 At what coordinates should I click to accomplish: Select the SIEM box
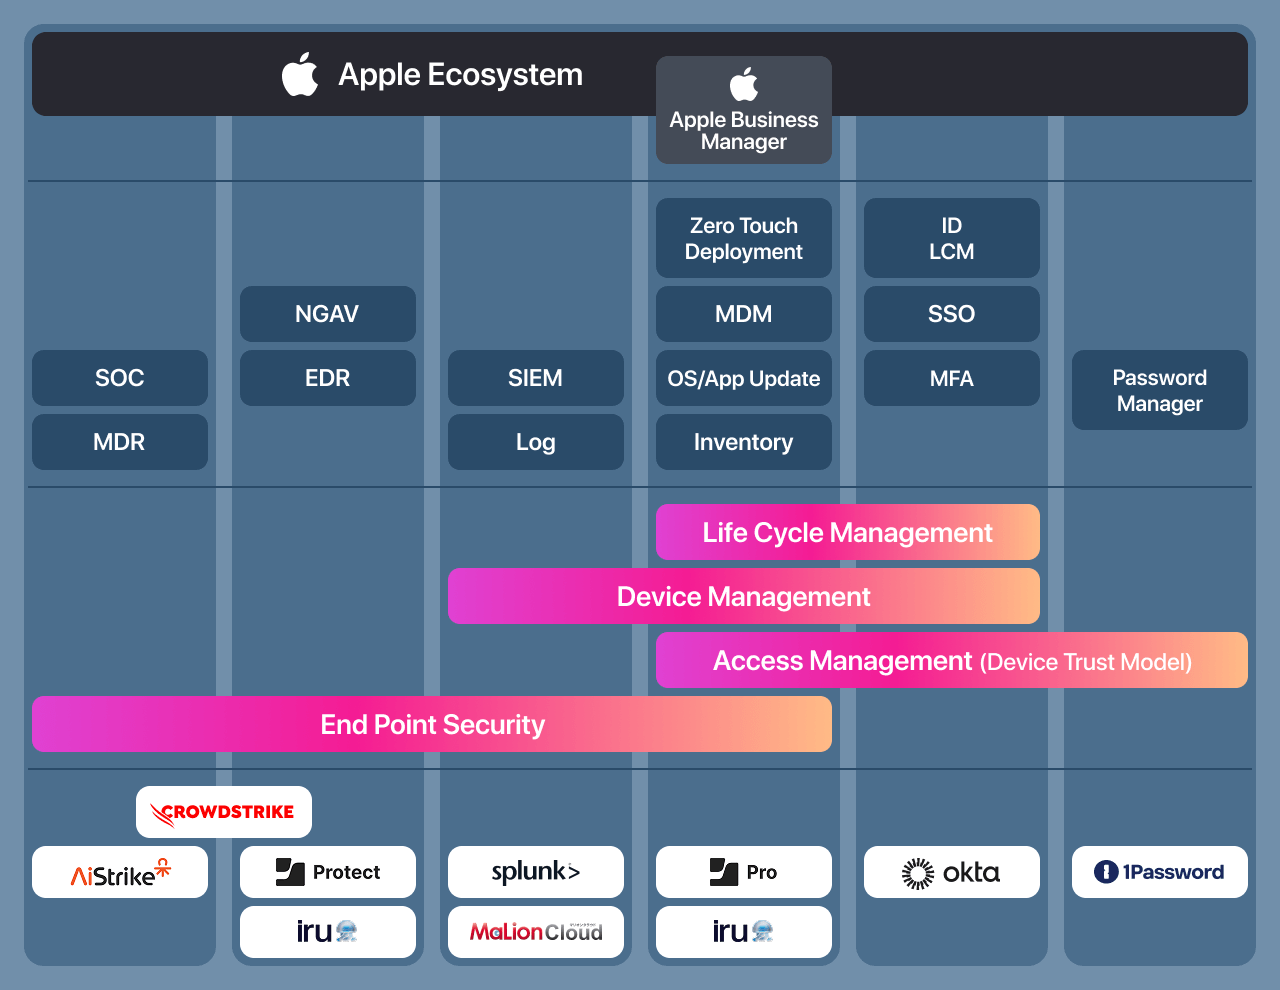(536, 378)
